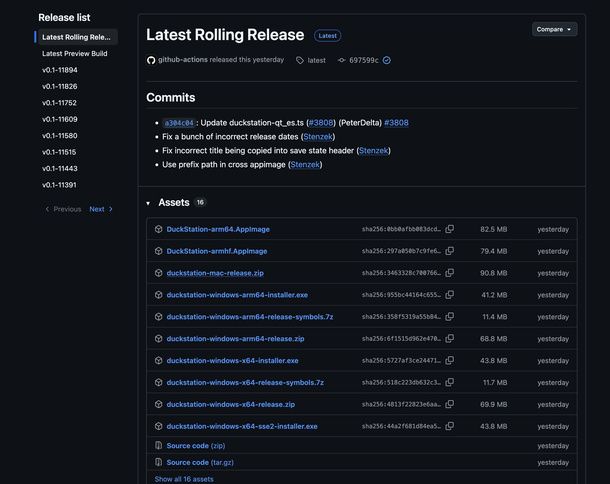
Task: Open trailing #3808 pull request link
Action: [x=396, y=123]
